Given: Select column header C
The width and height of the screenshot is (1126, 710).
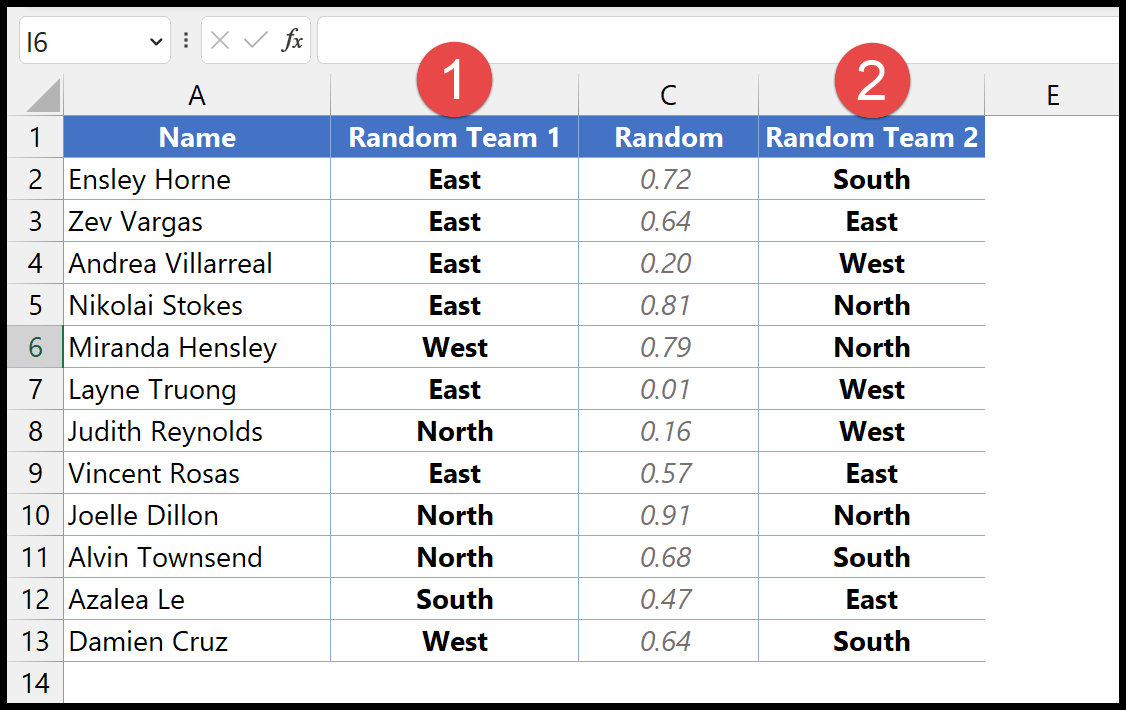Looking at the screenshot, I should click(668, 94).
